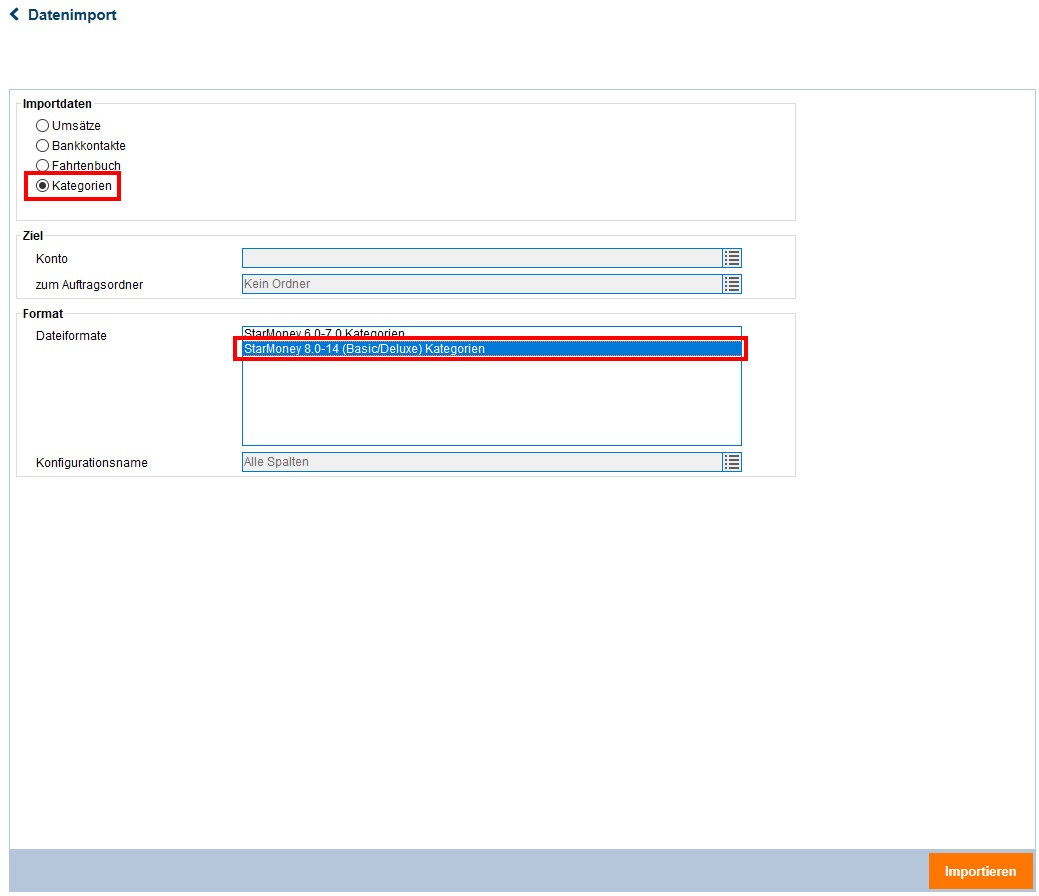Viewport: 1039px width, 896px height.
Task: Click the empty Konto dropdown field
Action: tap(481, 258)
